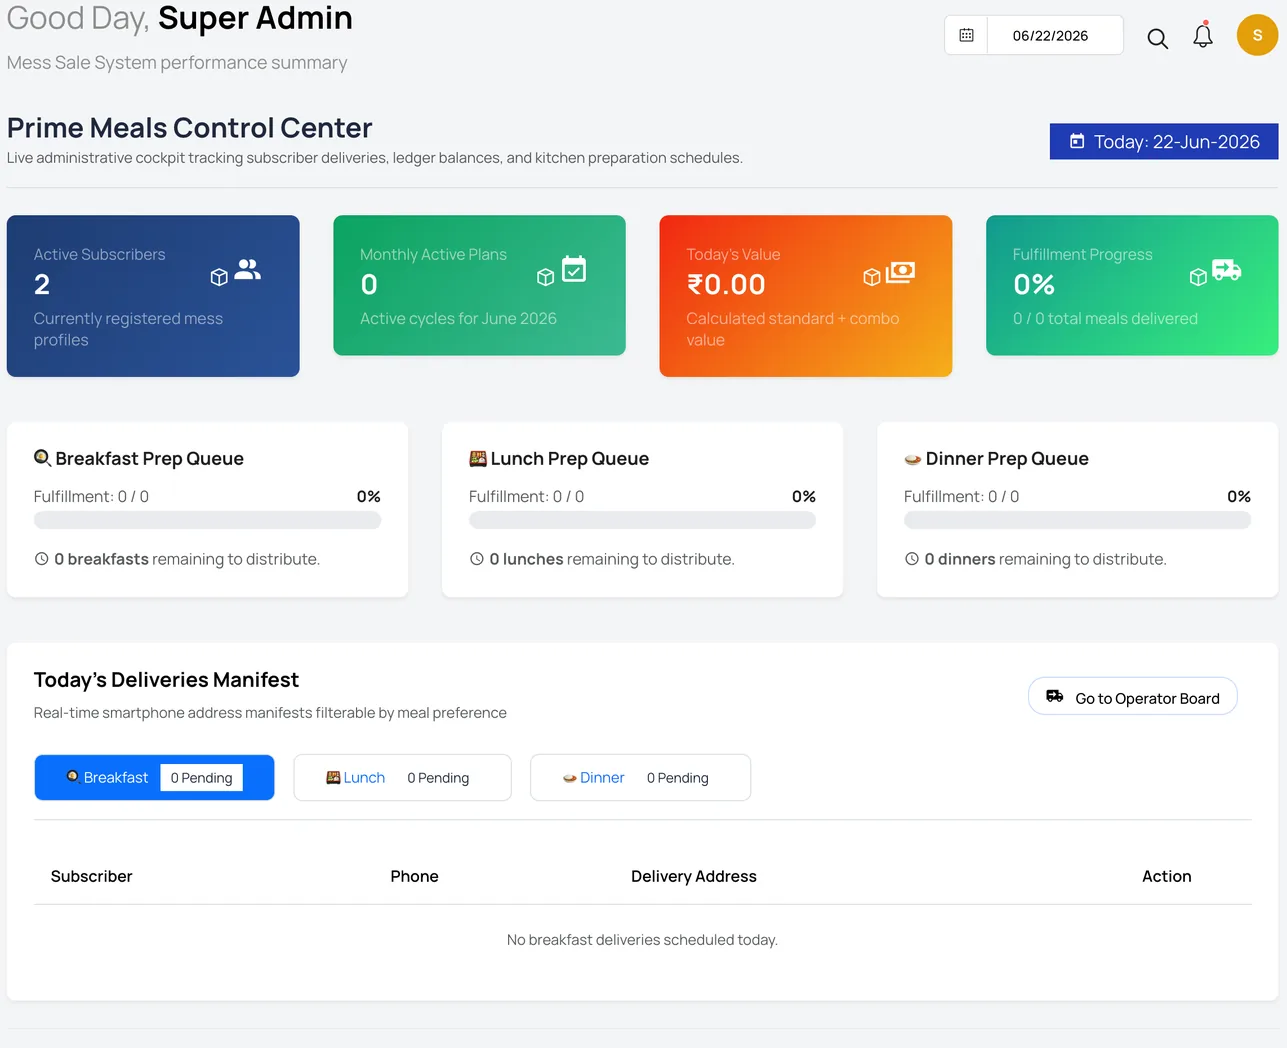Open the Go to Operator Board button
The height and width of the screenshot is (1048, 1287).
click(1133, 697)
